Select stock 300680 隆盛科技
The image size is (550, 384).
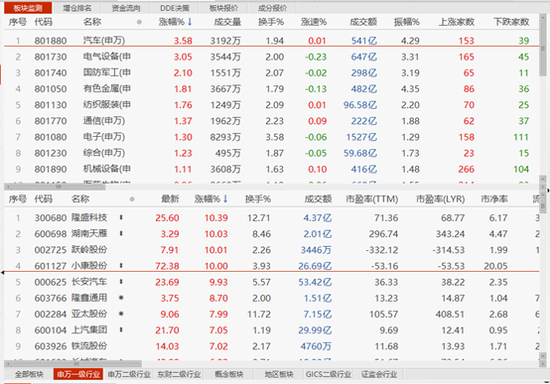(271, 218)
